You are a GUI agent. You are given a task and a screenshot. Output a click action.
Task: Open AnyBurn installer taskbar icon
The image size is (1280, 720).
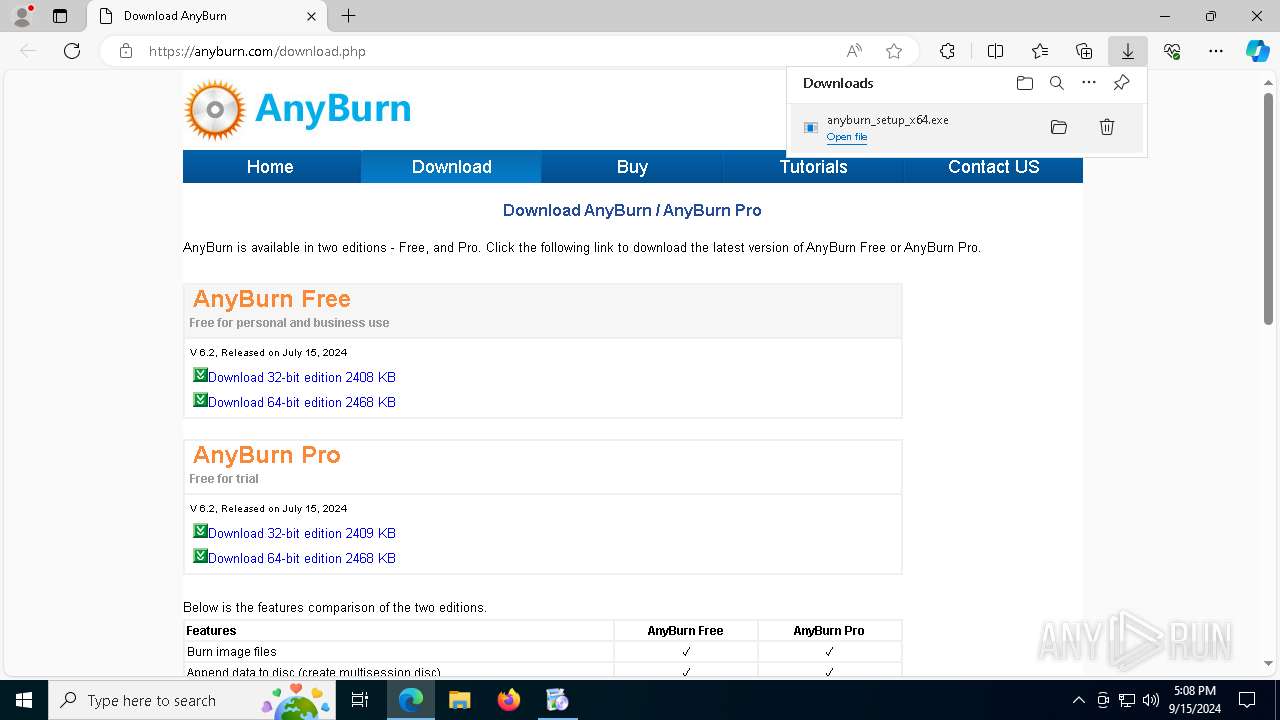click(x=558, y=700)
